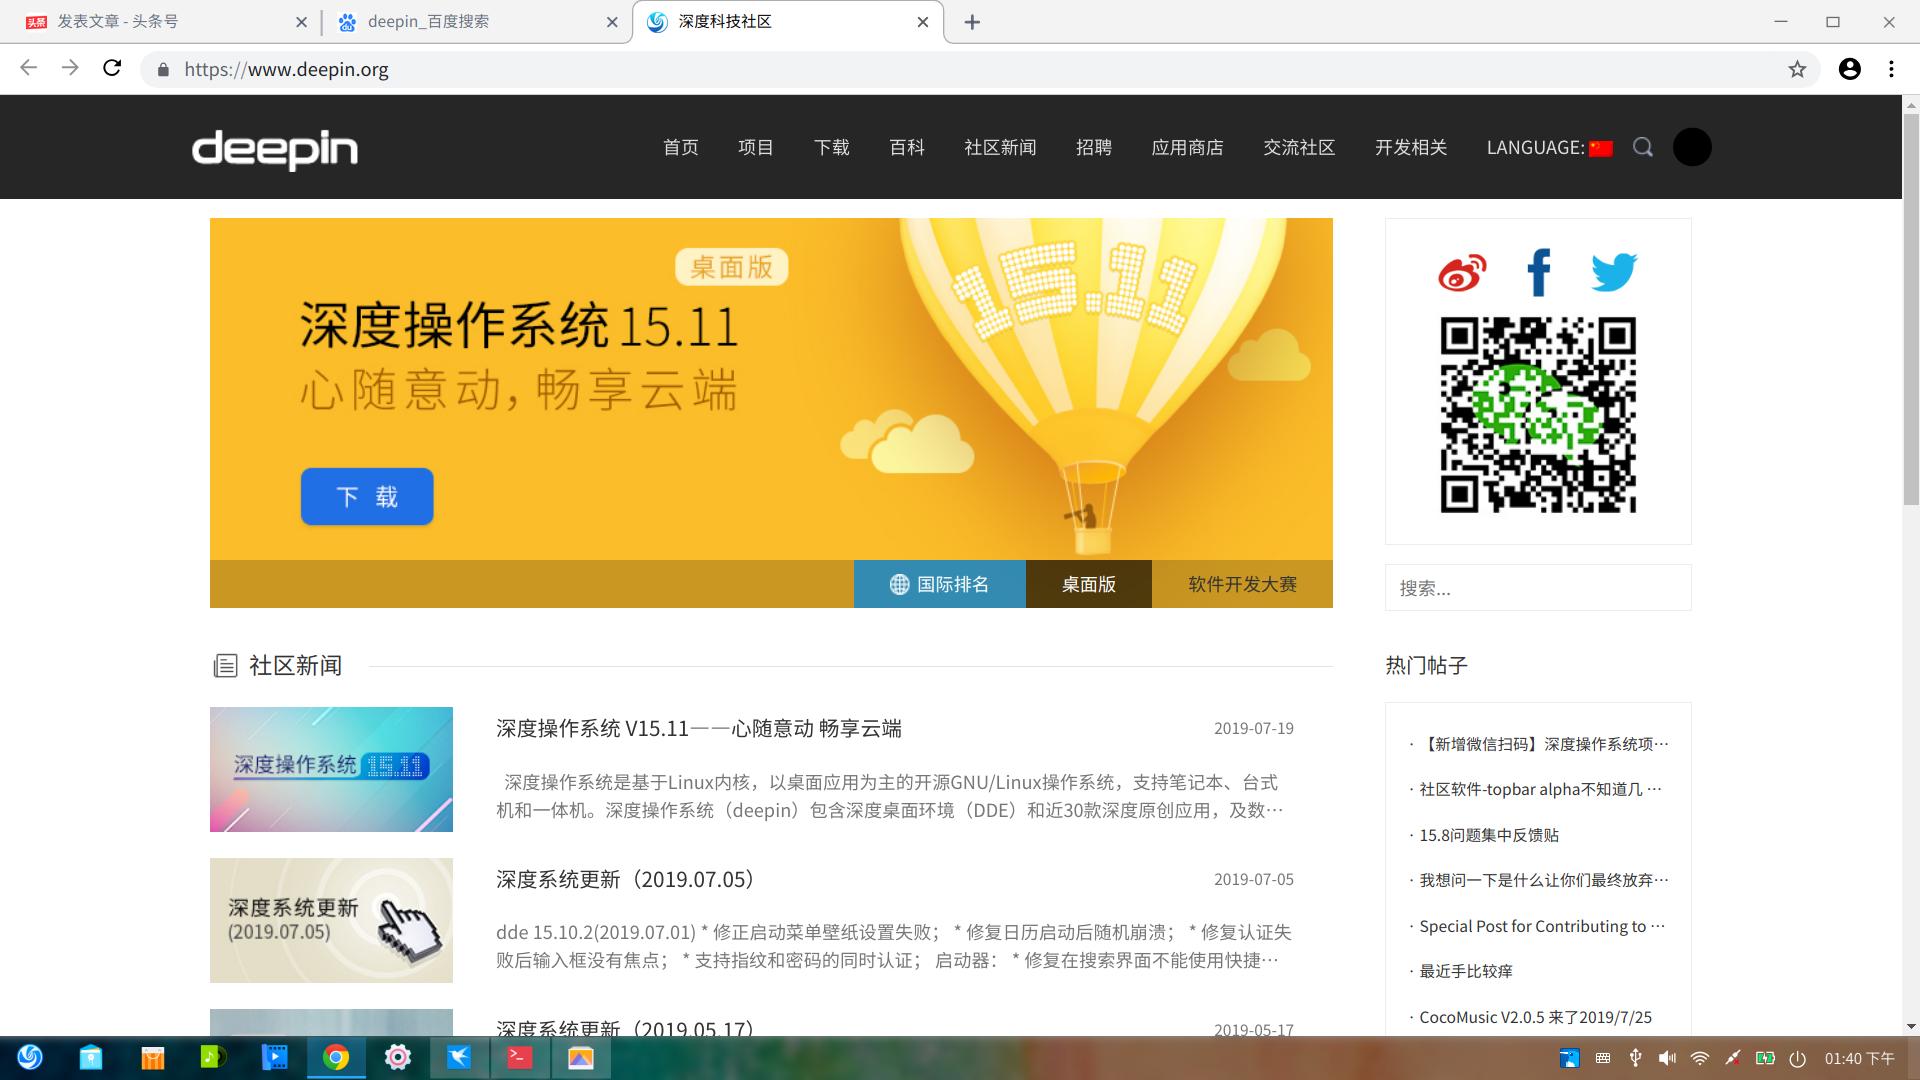This screenshot has height=1080, width=1920.
Task: Open hot post CocoMusic V2.0.5
Action: 1536,1017
